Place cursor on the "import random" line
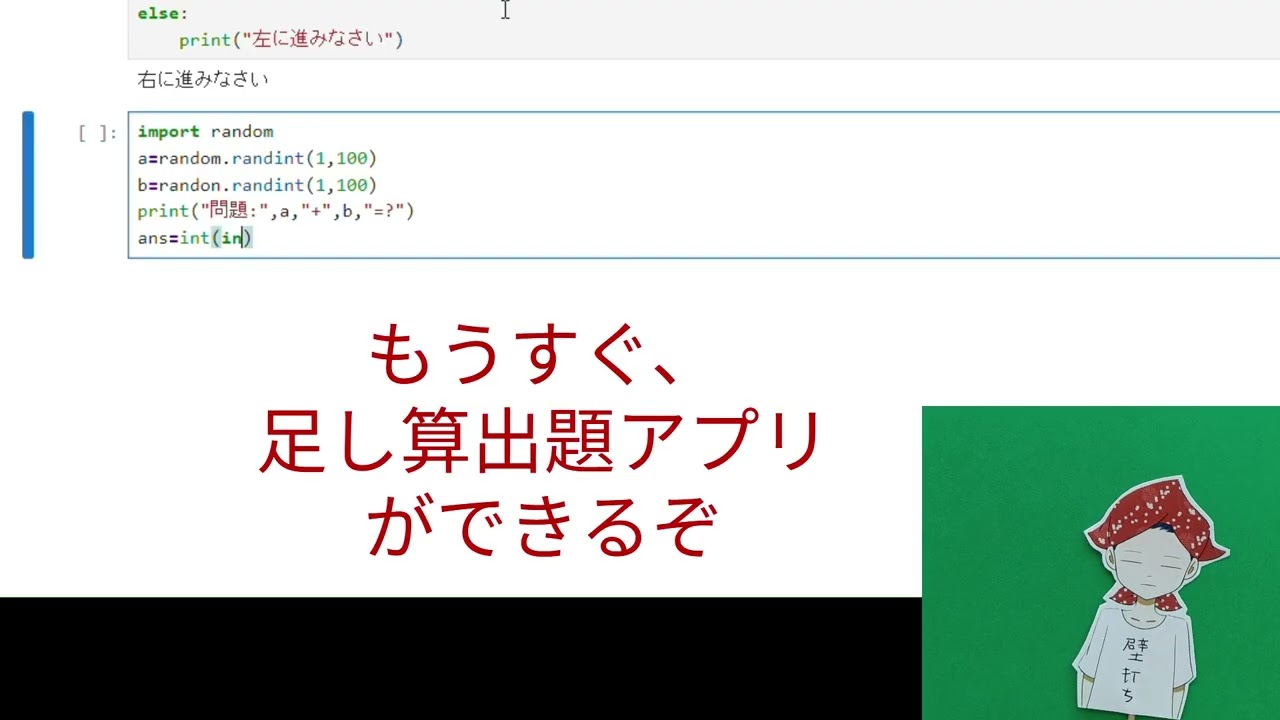Viewport: 1280px width, 720px height. click(x=205, y=132)
